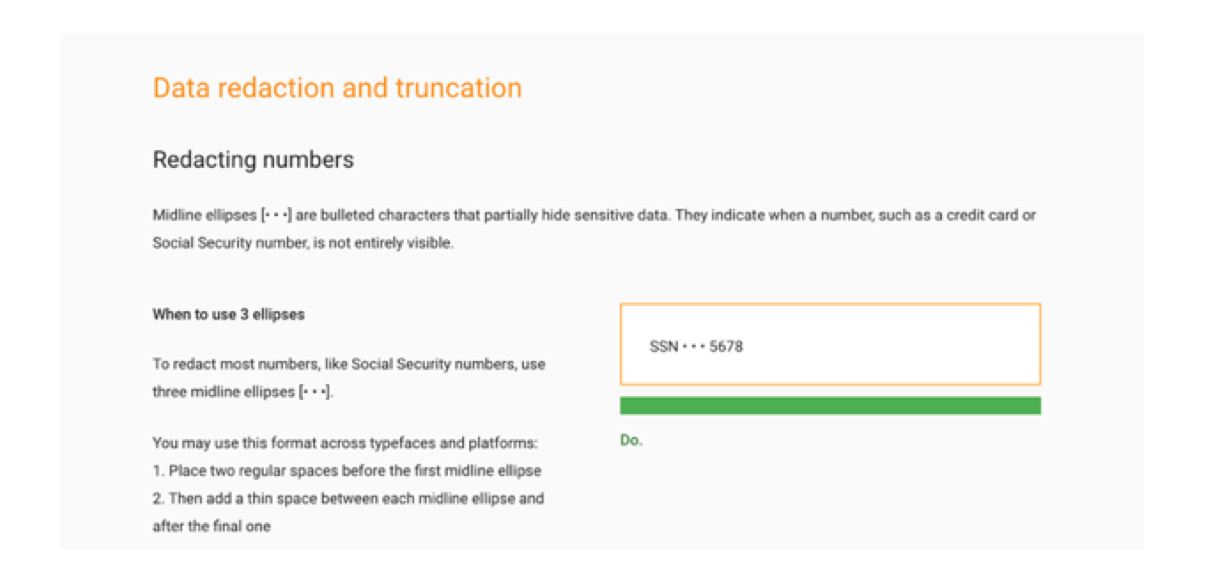Click the green bar under the example
1206x580 pixels.
(x=830, y=405)
